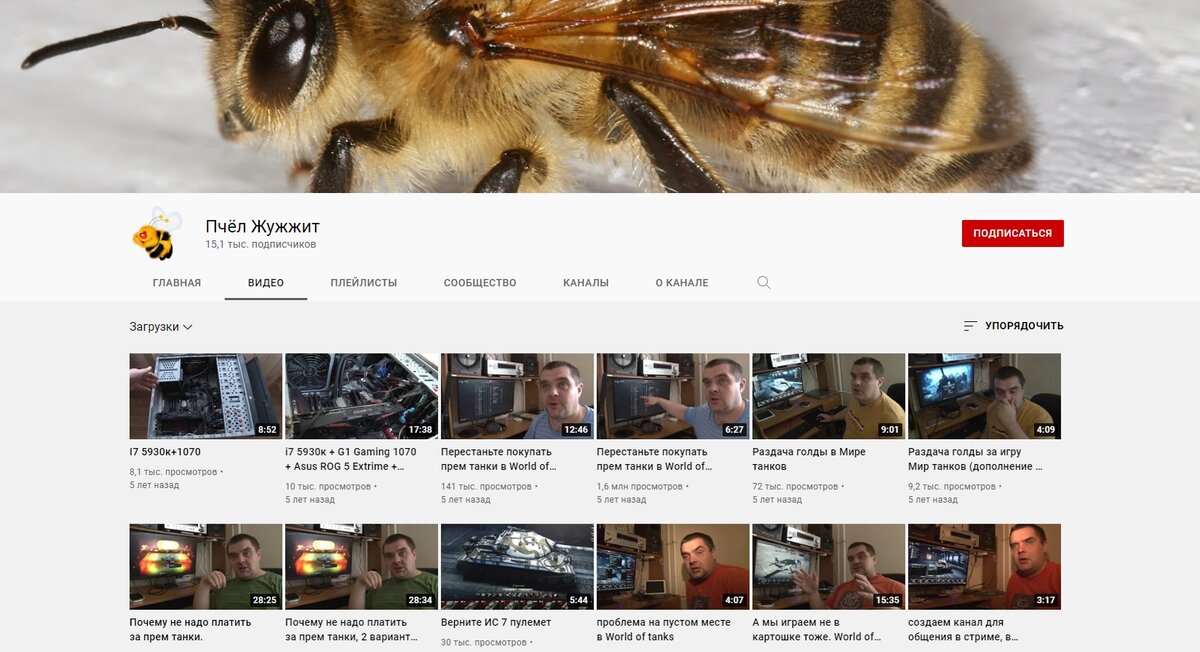The height and width of the screenshot is (652, 1200).
Task: Click the создаем канал для общения thumbnail
Action: click(984, 565)
